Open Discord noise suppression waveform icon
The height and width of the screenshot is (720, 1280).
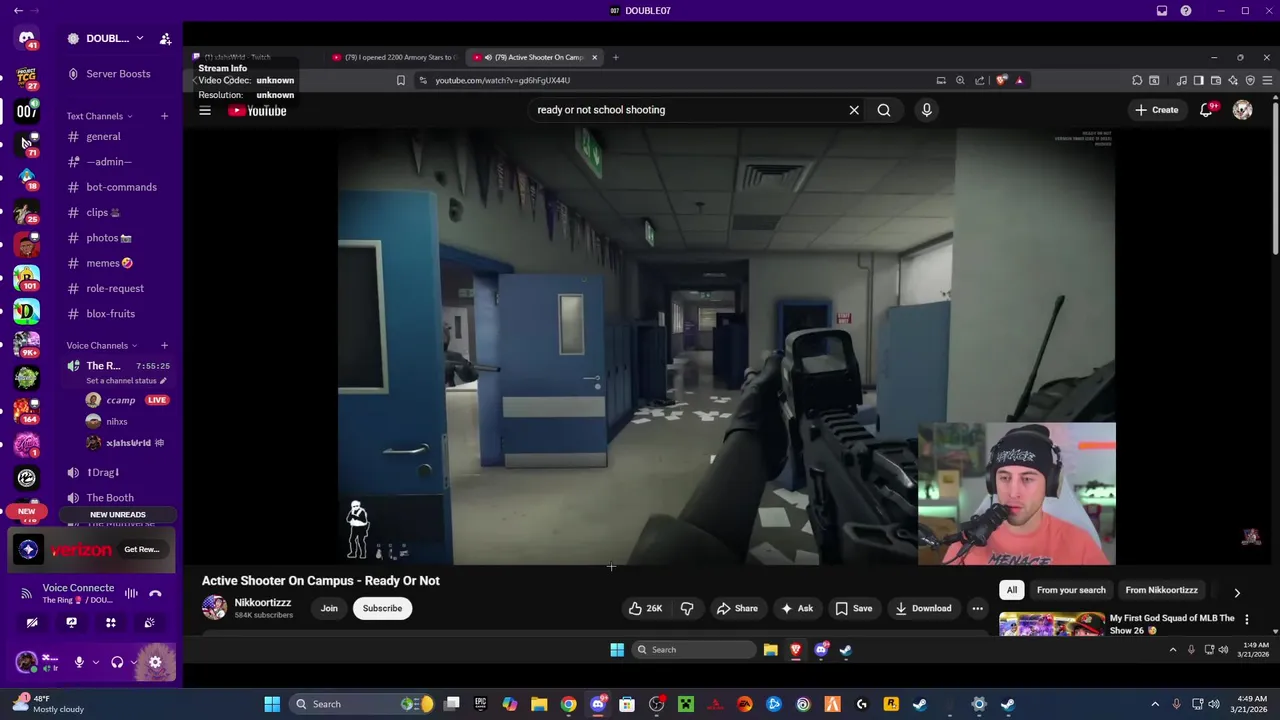[x=131, y=593]
